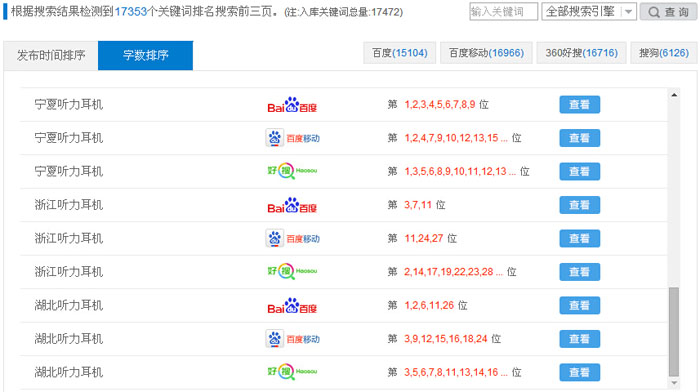
Task: Click 宁夏听力耳机 keyword in Baidu row
Action: (x=69, y=104)
